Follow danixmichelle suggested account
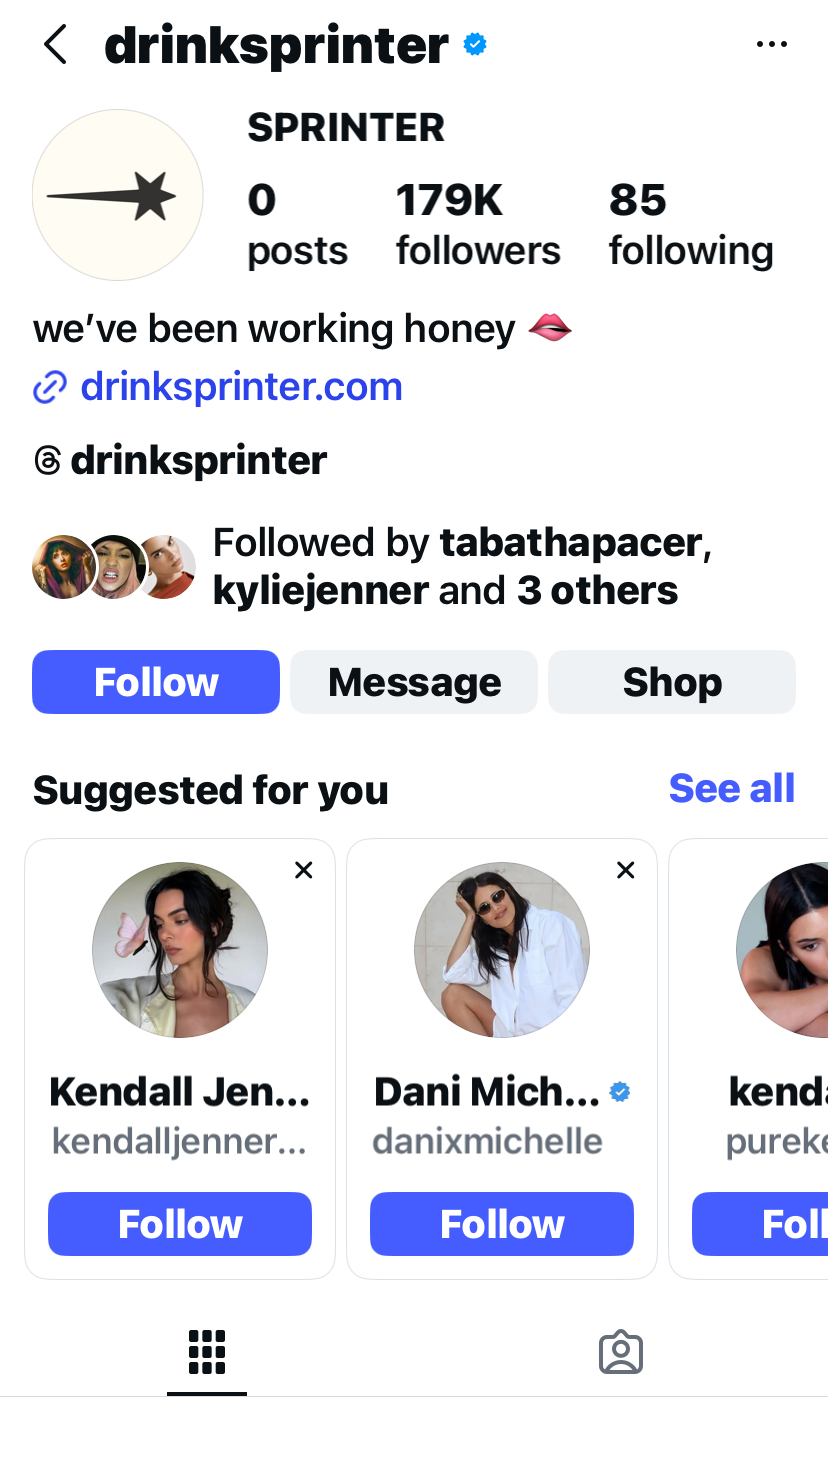828x1463 pixels. pyautogui.click(x=502, y=1224)
